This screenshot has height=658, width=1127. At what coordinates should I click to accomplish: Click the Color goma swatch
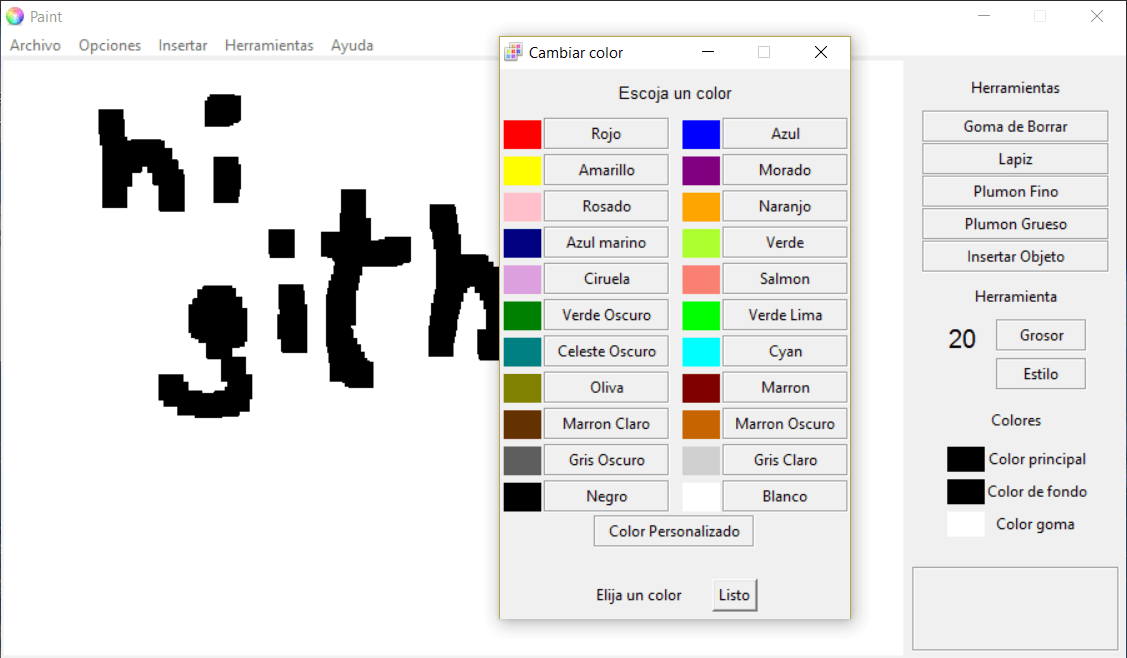[964, 523]
